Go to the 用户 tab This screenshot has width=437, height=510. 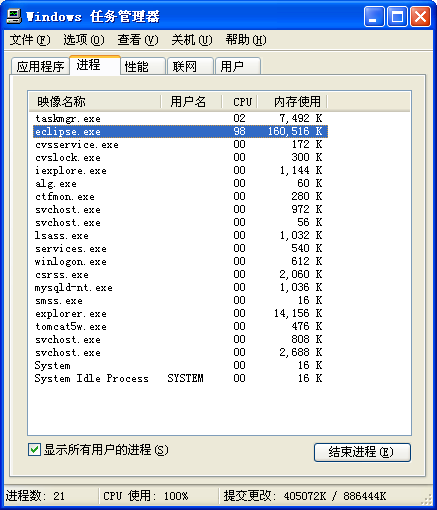click(238, 66)
